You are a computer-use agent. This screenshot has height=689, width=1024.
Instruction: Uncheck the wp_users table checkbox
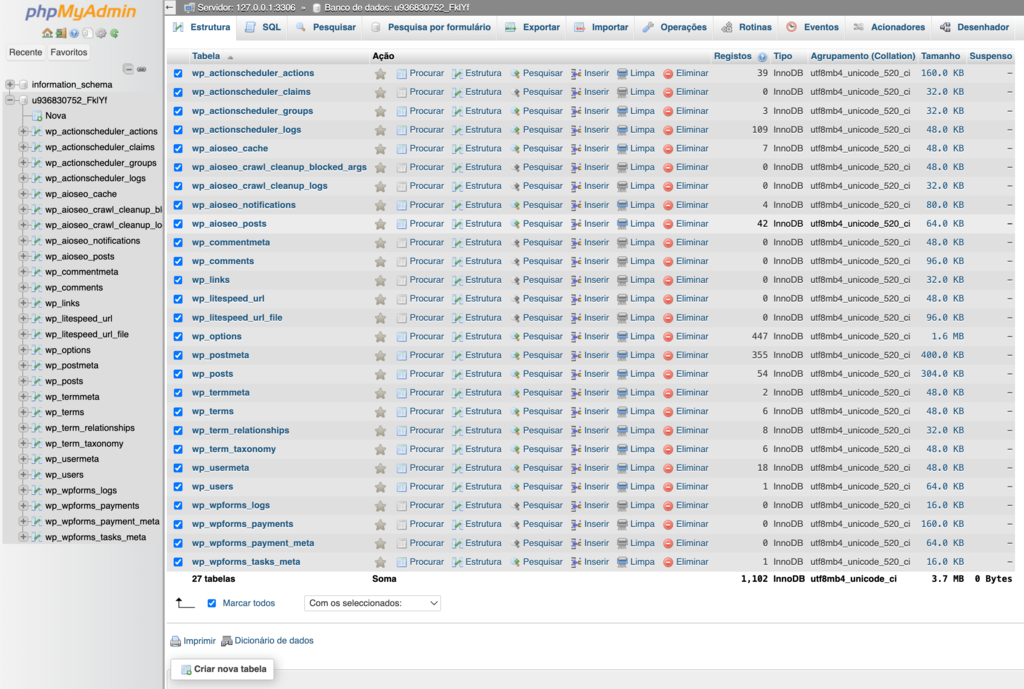click(x=178, y=487)
